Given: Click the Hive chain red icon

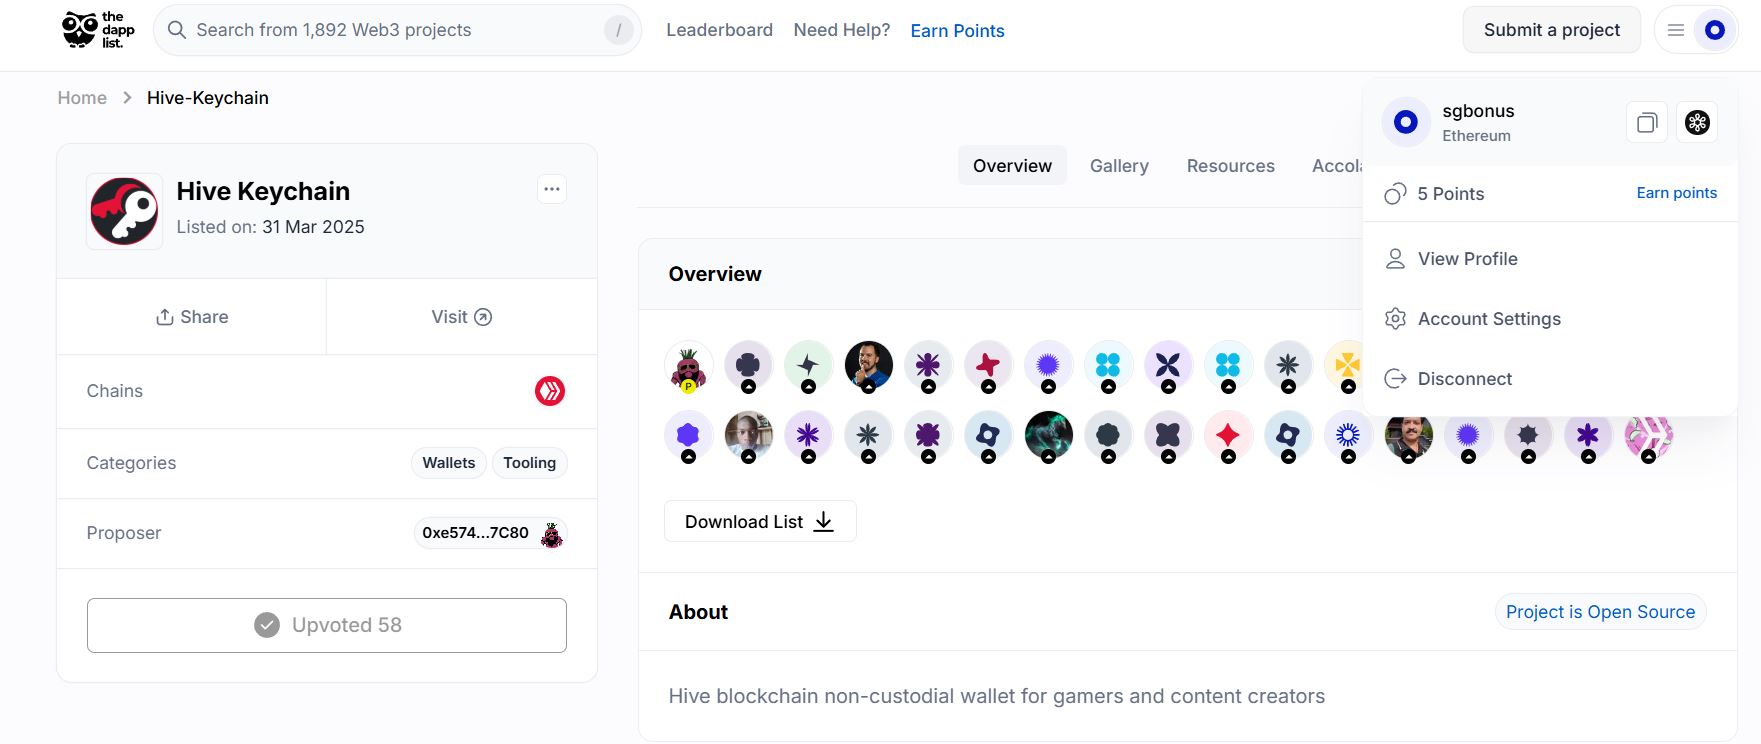Looking at the screenshot, I should [550, 391].
